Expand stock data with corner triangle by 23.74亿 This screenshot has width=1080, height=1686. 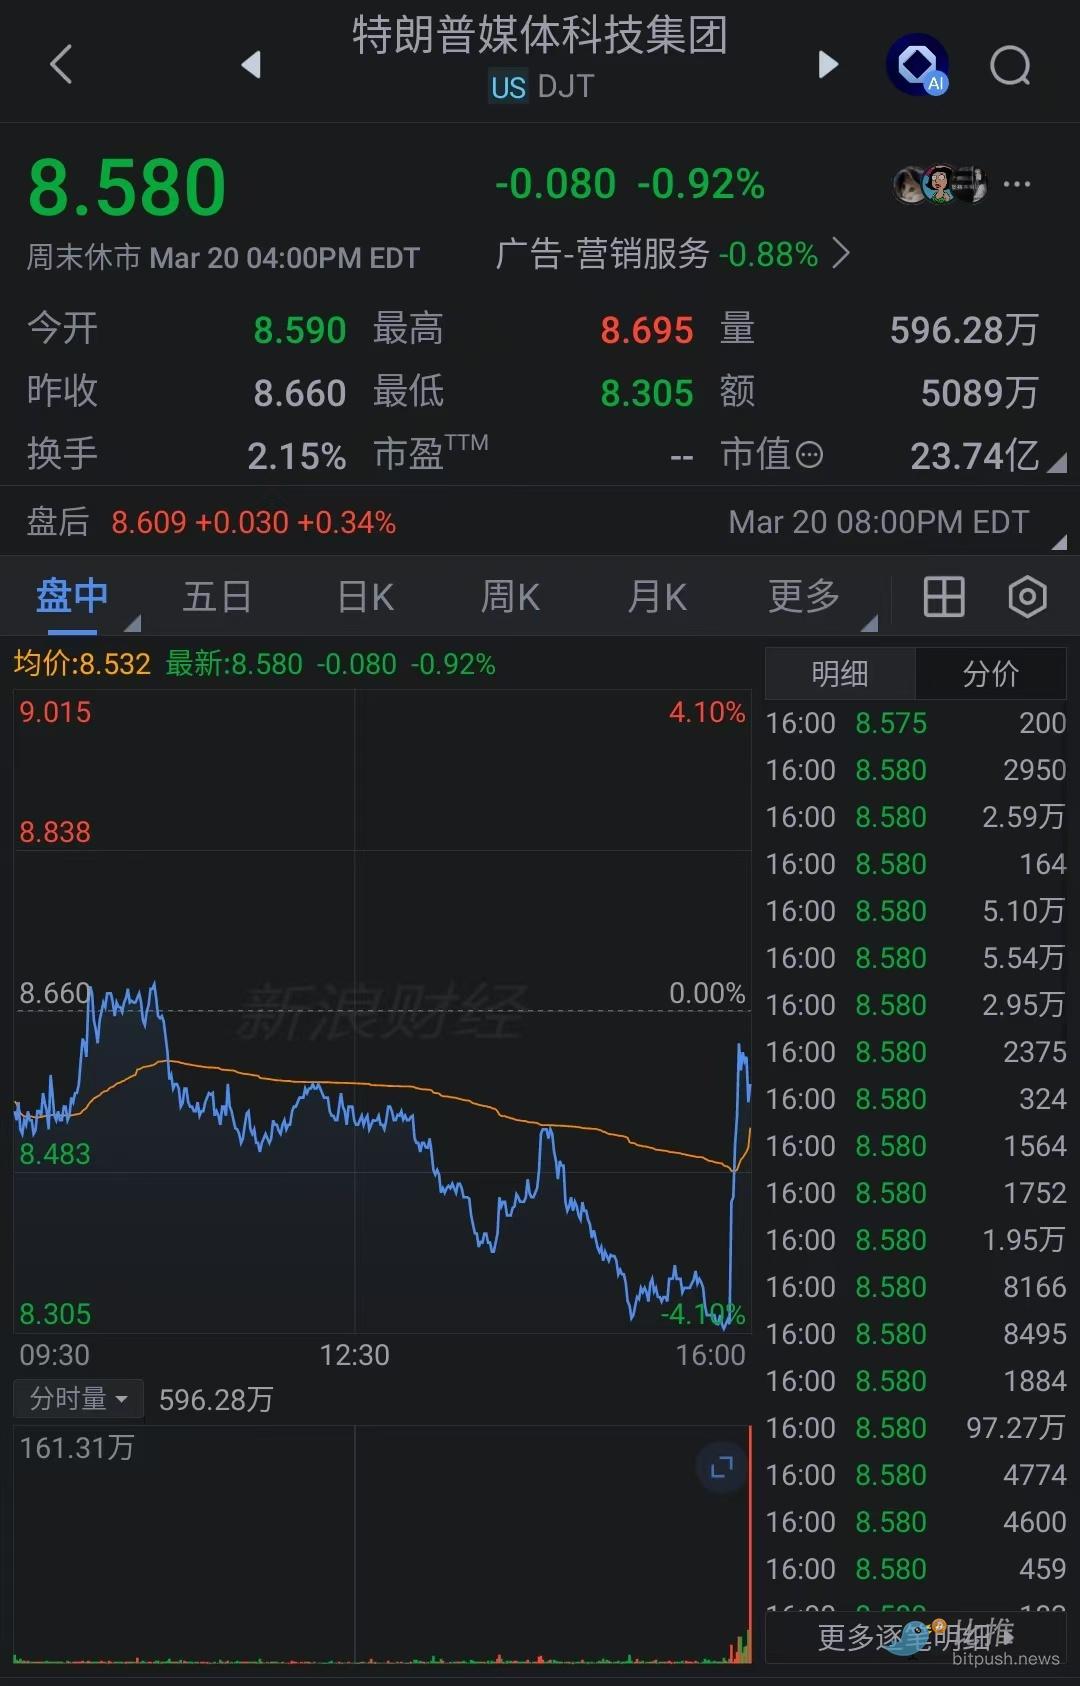(1057, 463)
